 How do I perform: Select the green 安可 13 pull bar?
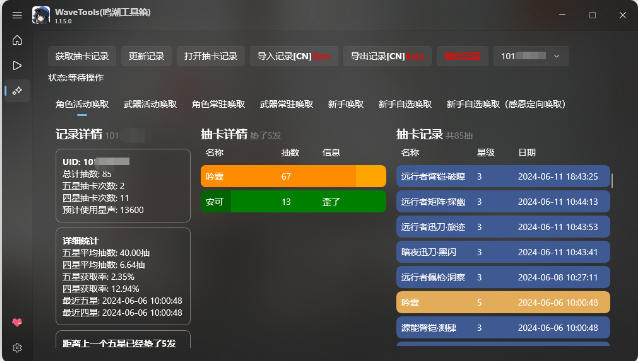coord(293,201)
